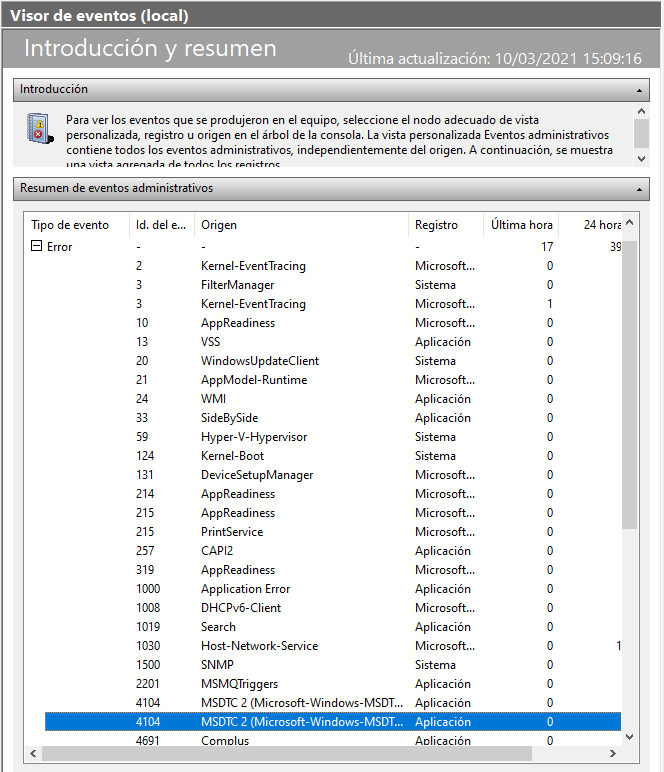This screenshot has height=772, width=664.
Task: Collapse the Error event type group
Action: tap(36, 246)
